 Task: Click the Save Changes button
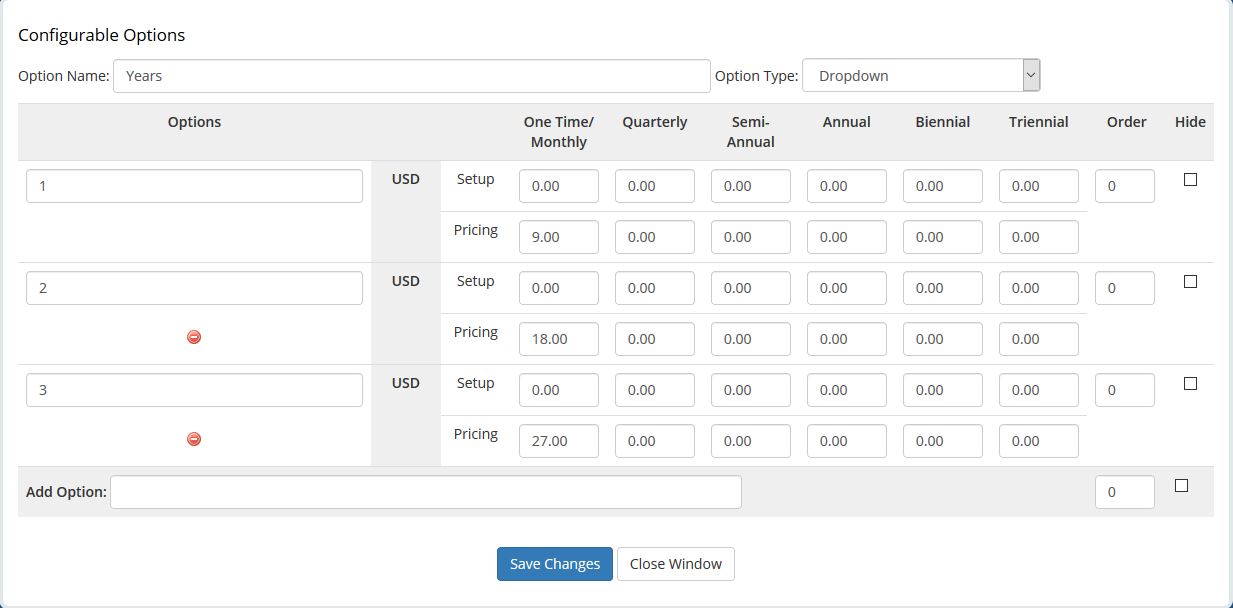pyautogui.click(x=555, y=564)
